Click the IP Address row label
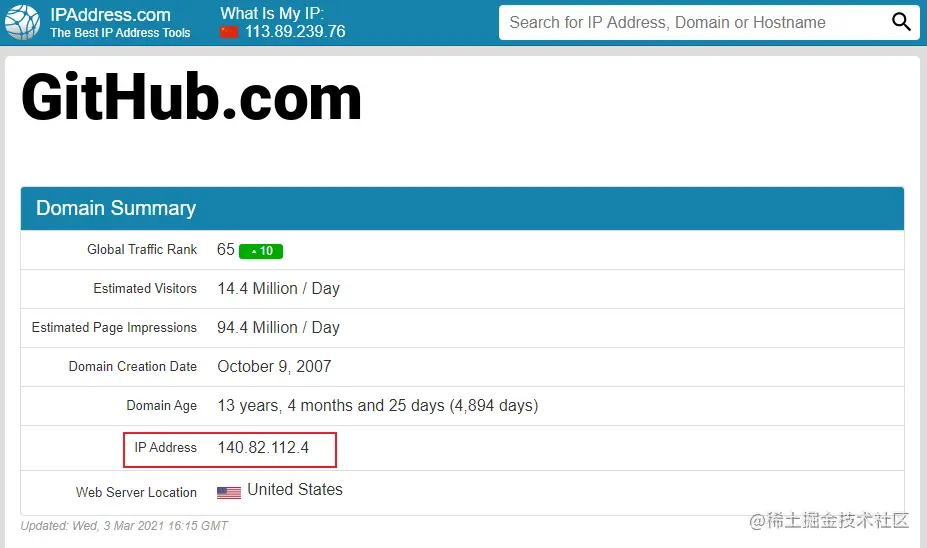927x548 pixels. [x=165, y=448]
